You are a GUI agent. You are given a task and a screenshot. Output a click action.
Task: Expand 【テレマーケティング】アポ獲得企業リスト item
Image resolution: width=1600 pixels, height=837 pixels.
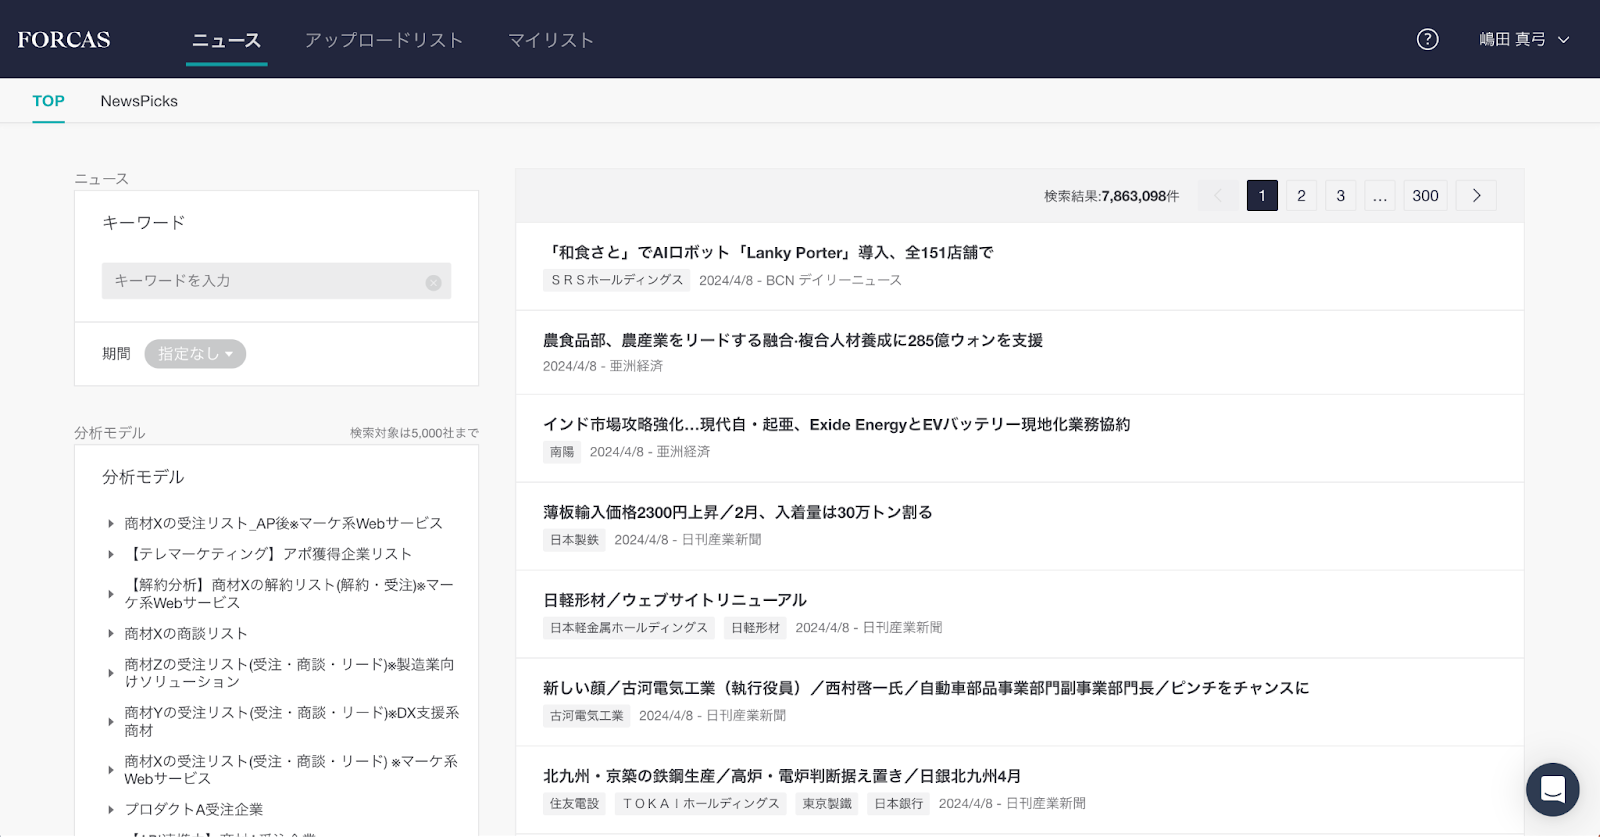pyautogui.click(x=111, y=554)
